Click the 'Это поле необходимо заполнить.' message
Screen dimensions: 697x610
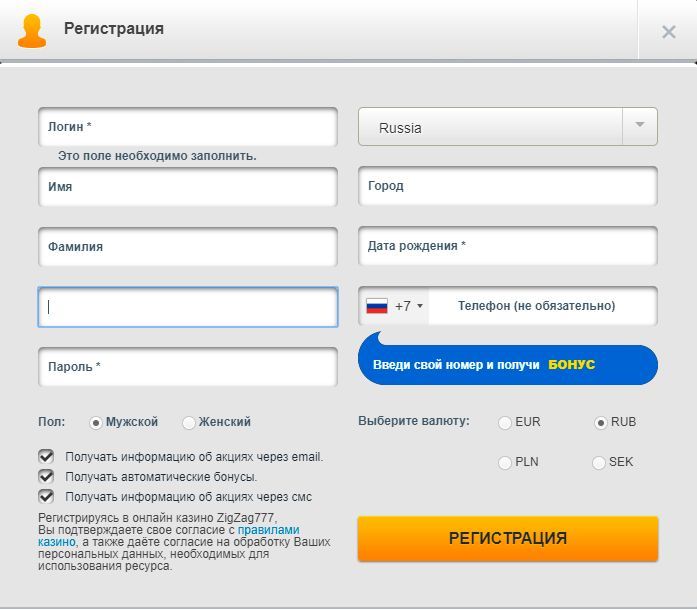157,156
